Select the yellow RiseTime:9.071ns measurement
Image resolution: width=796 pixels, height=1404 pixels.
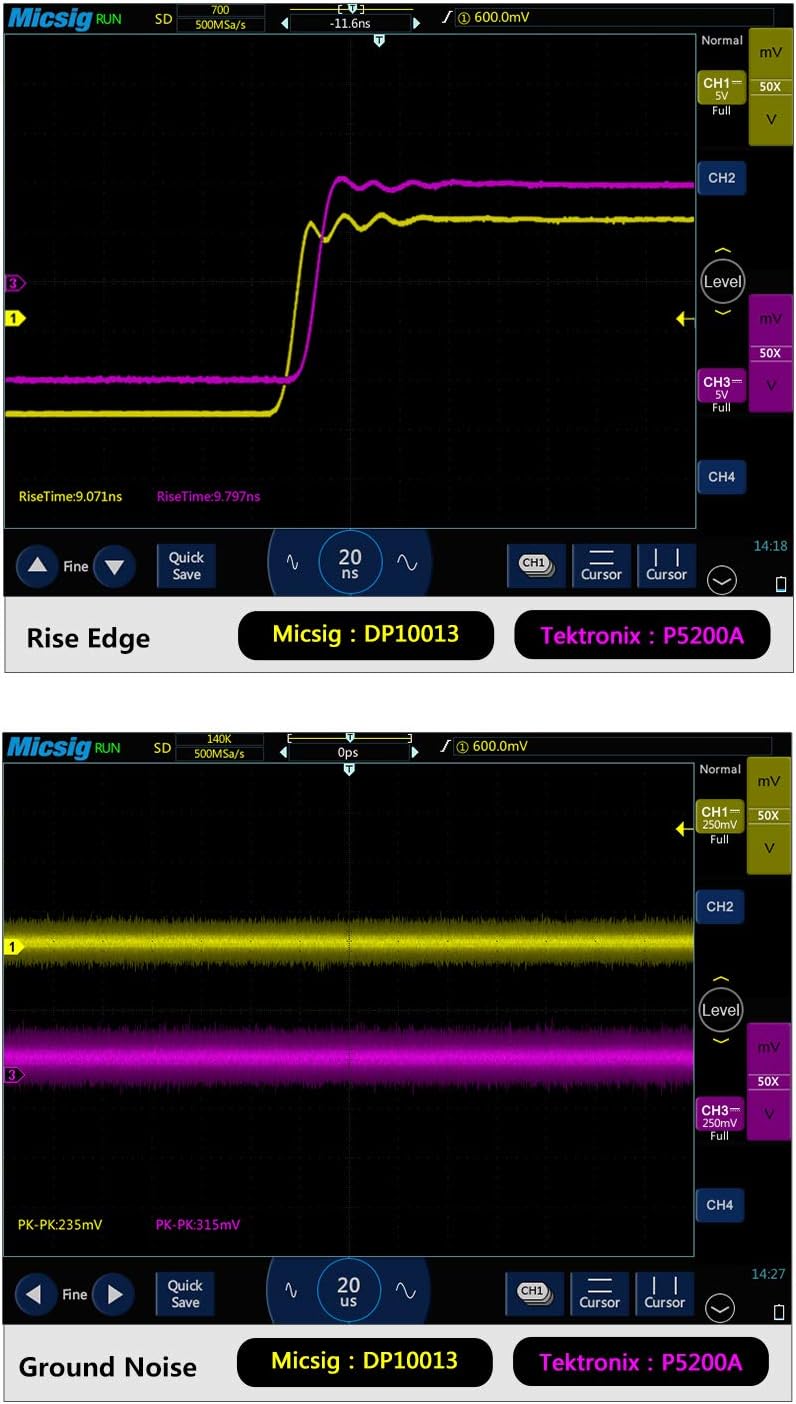70,496
